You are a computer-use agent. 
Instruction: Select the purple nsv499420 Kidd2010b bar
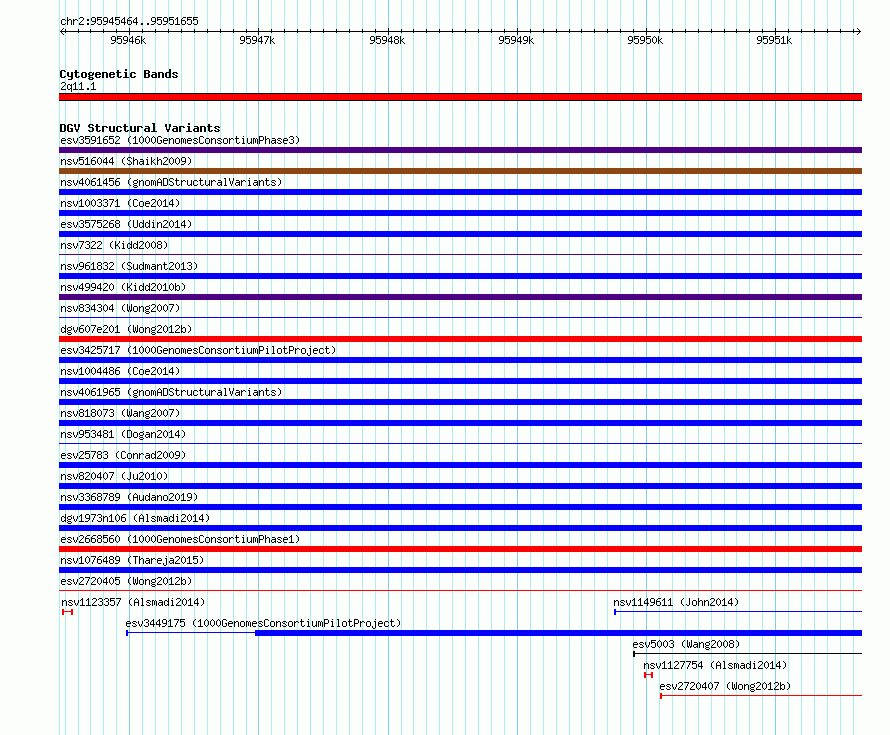pyautogui.click(x=460, y=297)
